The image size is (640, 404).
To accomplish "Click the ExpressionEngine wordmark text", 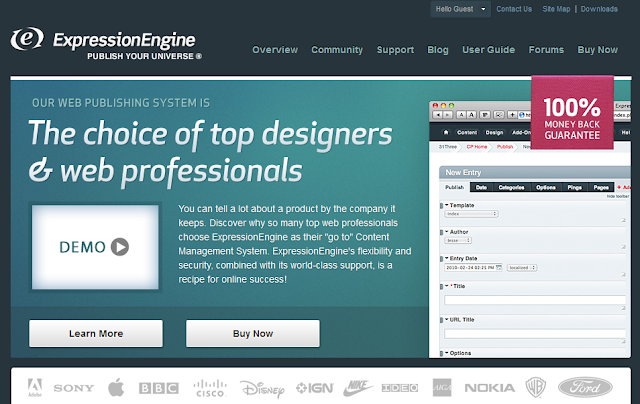I will coord(124,40).
